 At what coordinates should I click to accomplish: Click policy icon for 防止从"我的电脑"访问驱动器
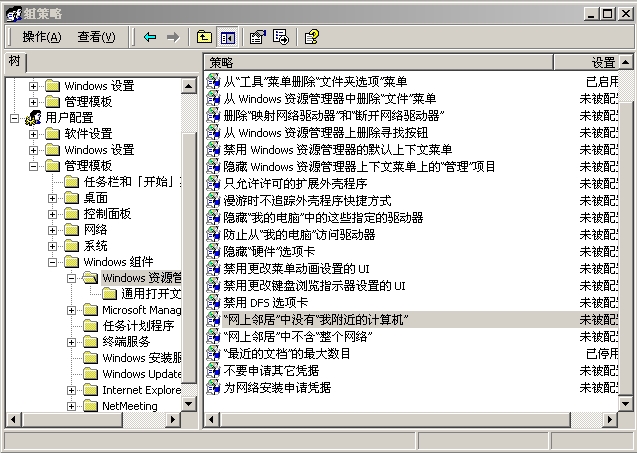(213, 234)
